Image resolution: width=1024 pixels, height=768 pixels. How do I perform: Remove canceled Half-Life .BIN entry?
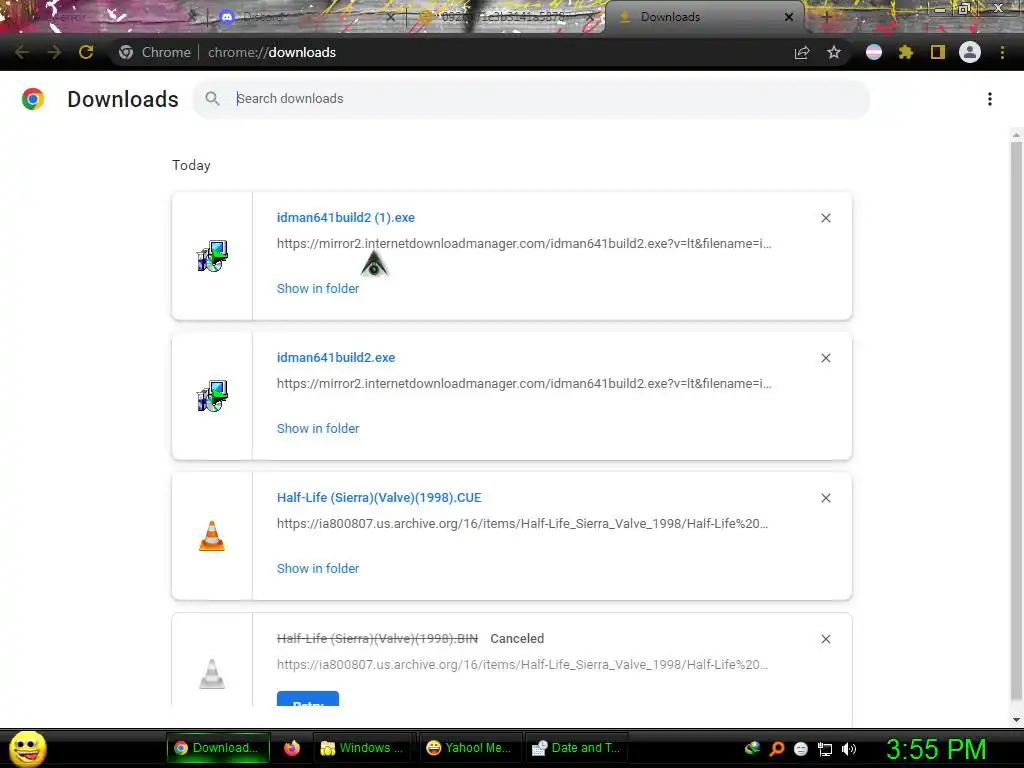tap(826, 639)
